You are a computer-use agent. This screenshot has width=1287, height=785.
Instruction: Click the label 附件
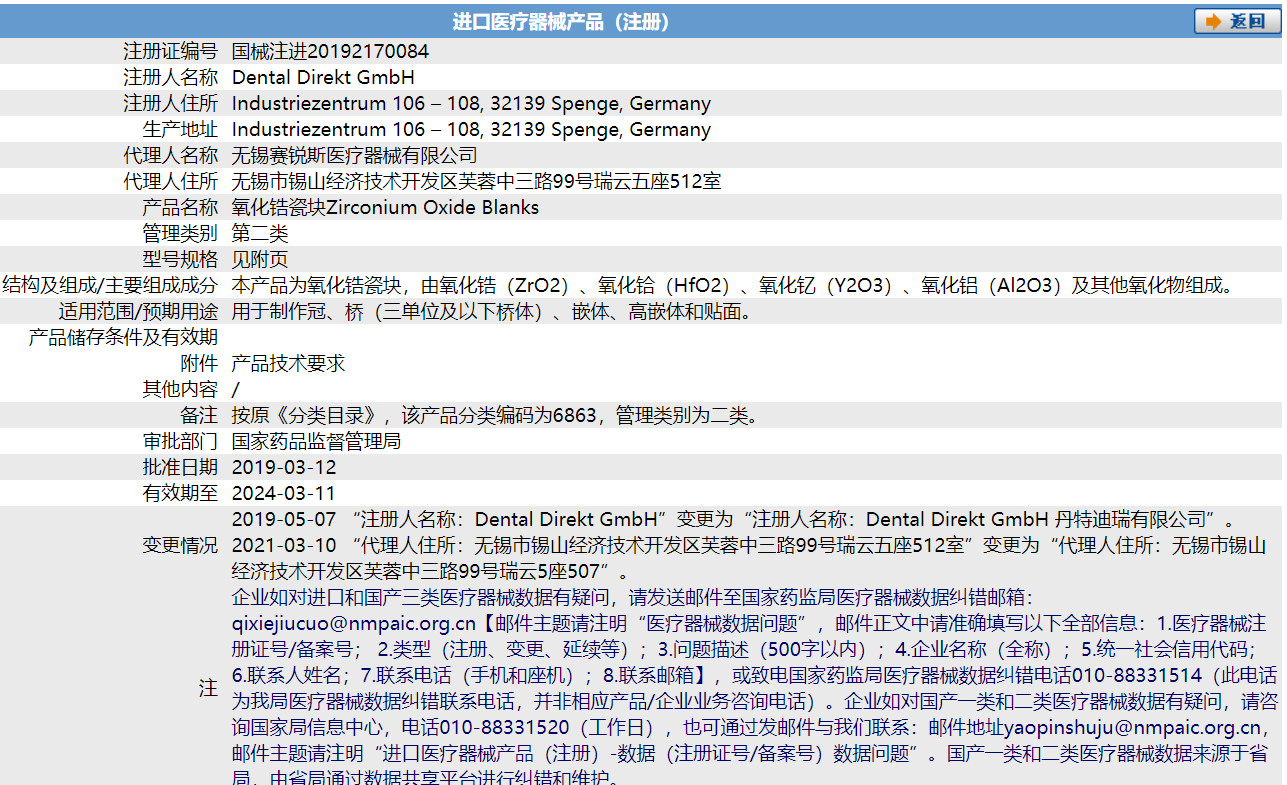click(x=199, y=363)
